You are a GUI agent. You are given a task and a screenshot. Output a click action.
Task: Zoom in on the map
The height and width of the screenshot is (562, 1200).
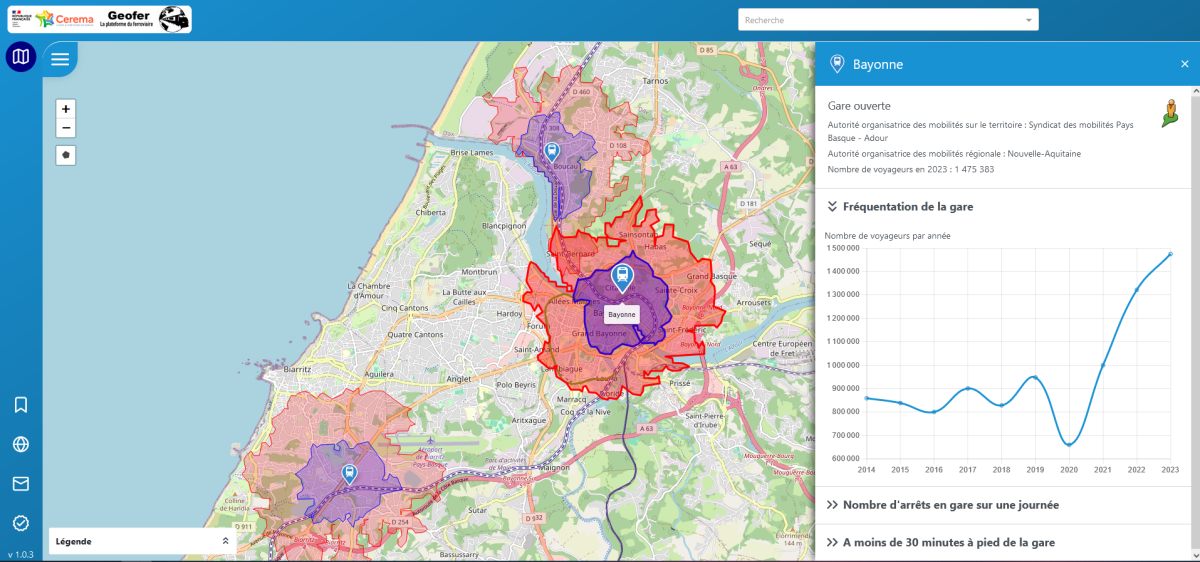coord(66,109)
